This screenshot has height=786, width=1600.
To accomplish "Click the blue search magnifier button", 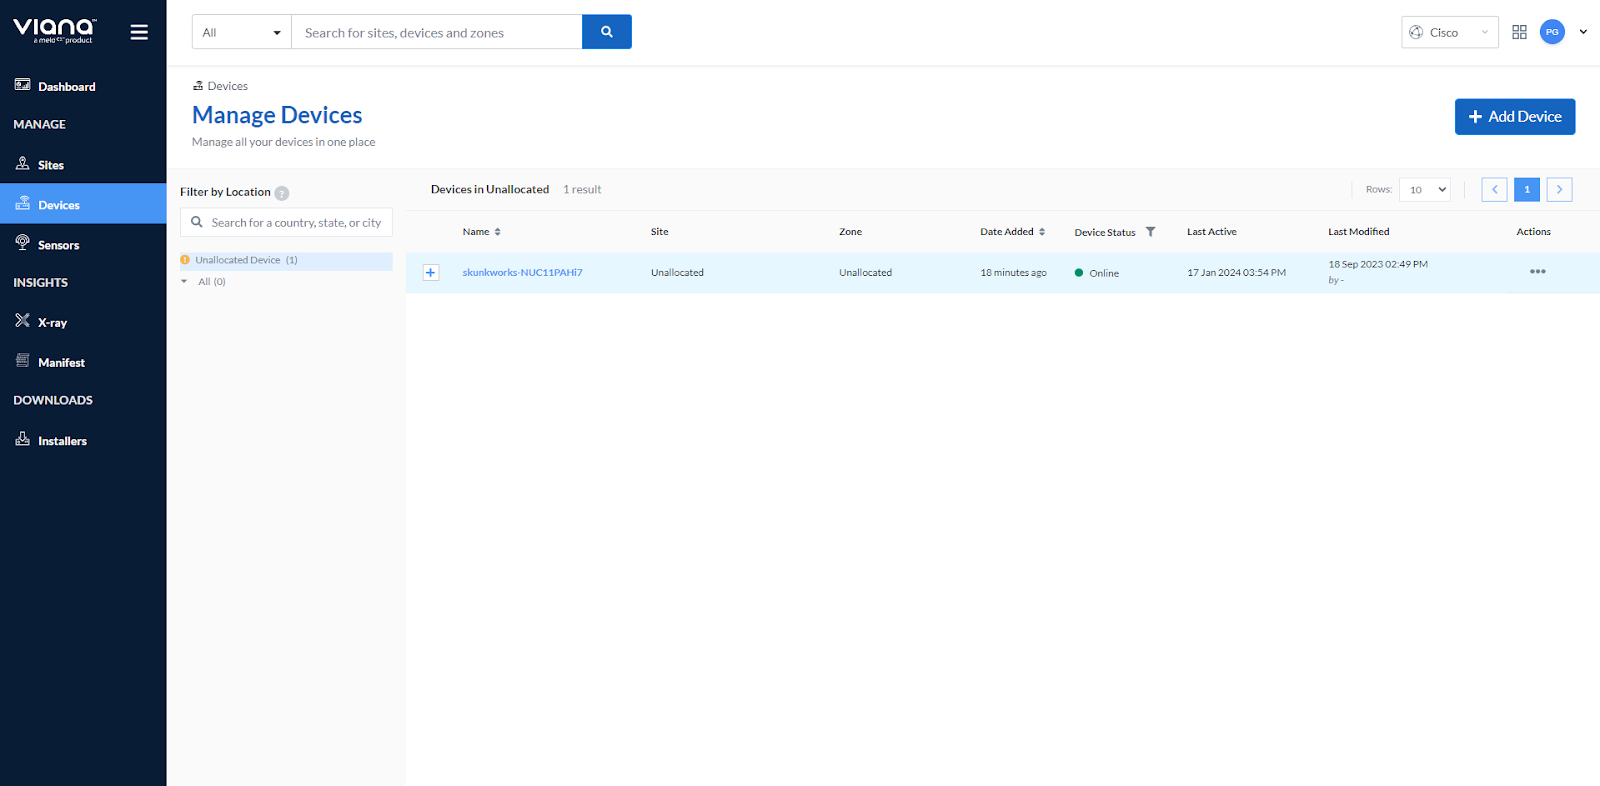I will (606, 32).
